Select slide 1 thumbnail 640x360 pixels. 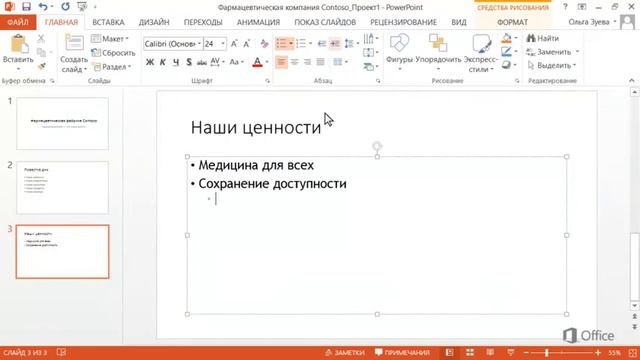[x=62, y=123]
